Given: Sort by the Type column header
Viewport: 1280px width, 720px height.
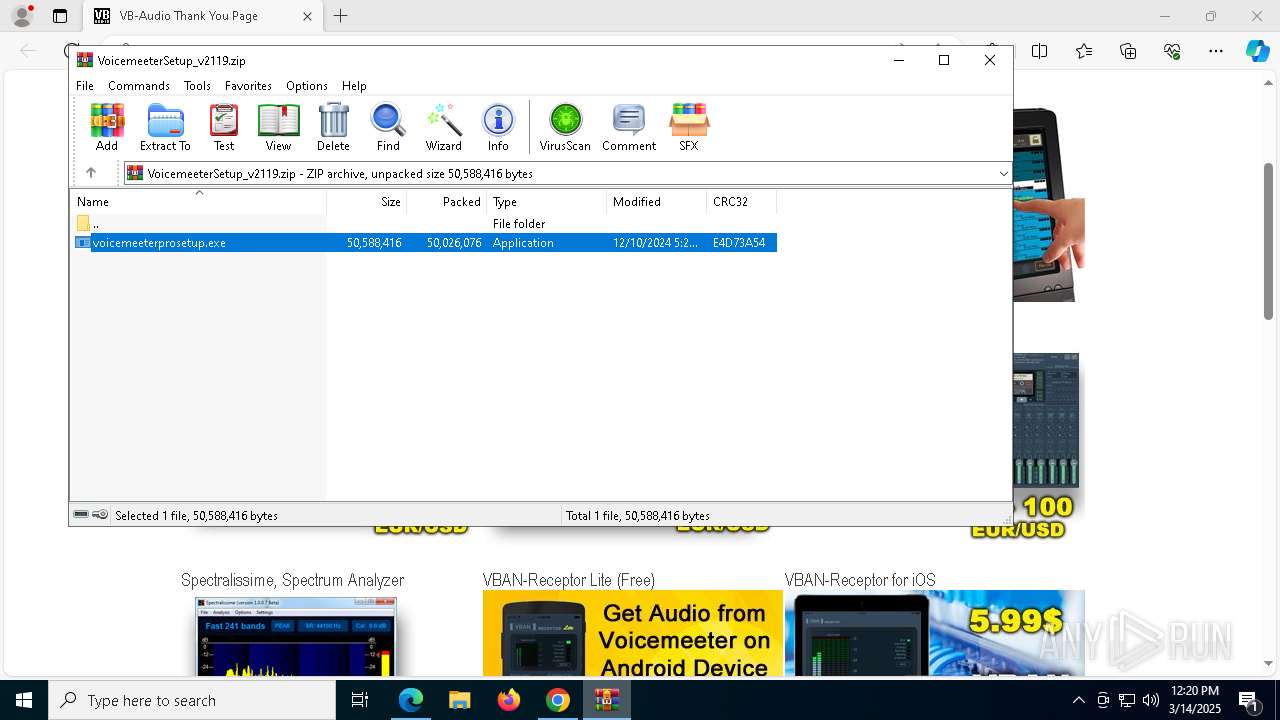Looking at the screenshot, I should 547,202.
